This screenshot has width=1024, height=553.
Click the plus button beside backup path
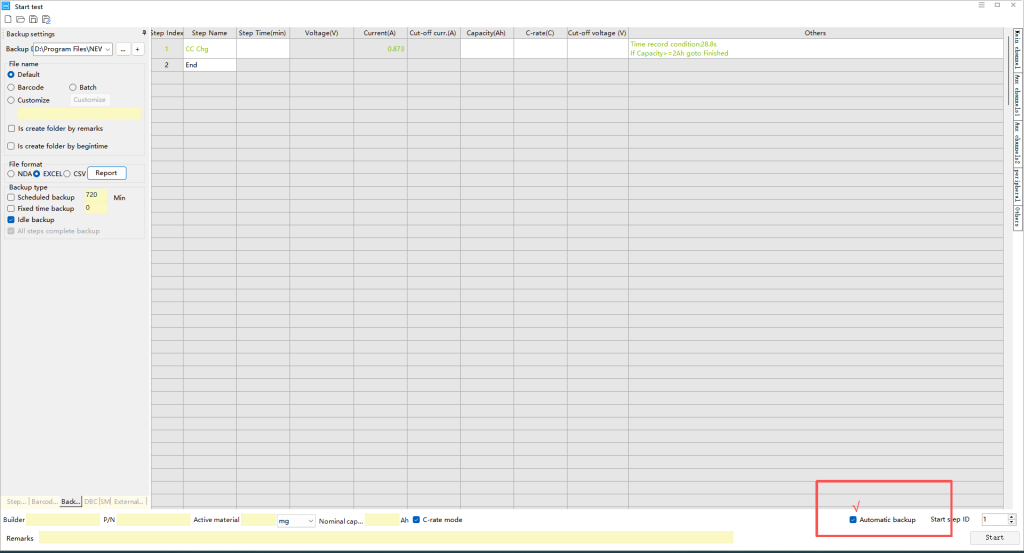point(138,48)
